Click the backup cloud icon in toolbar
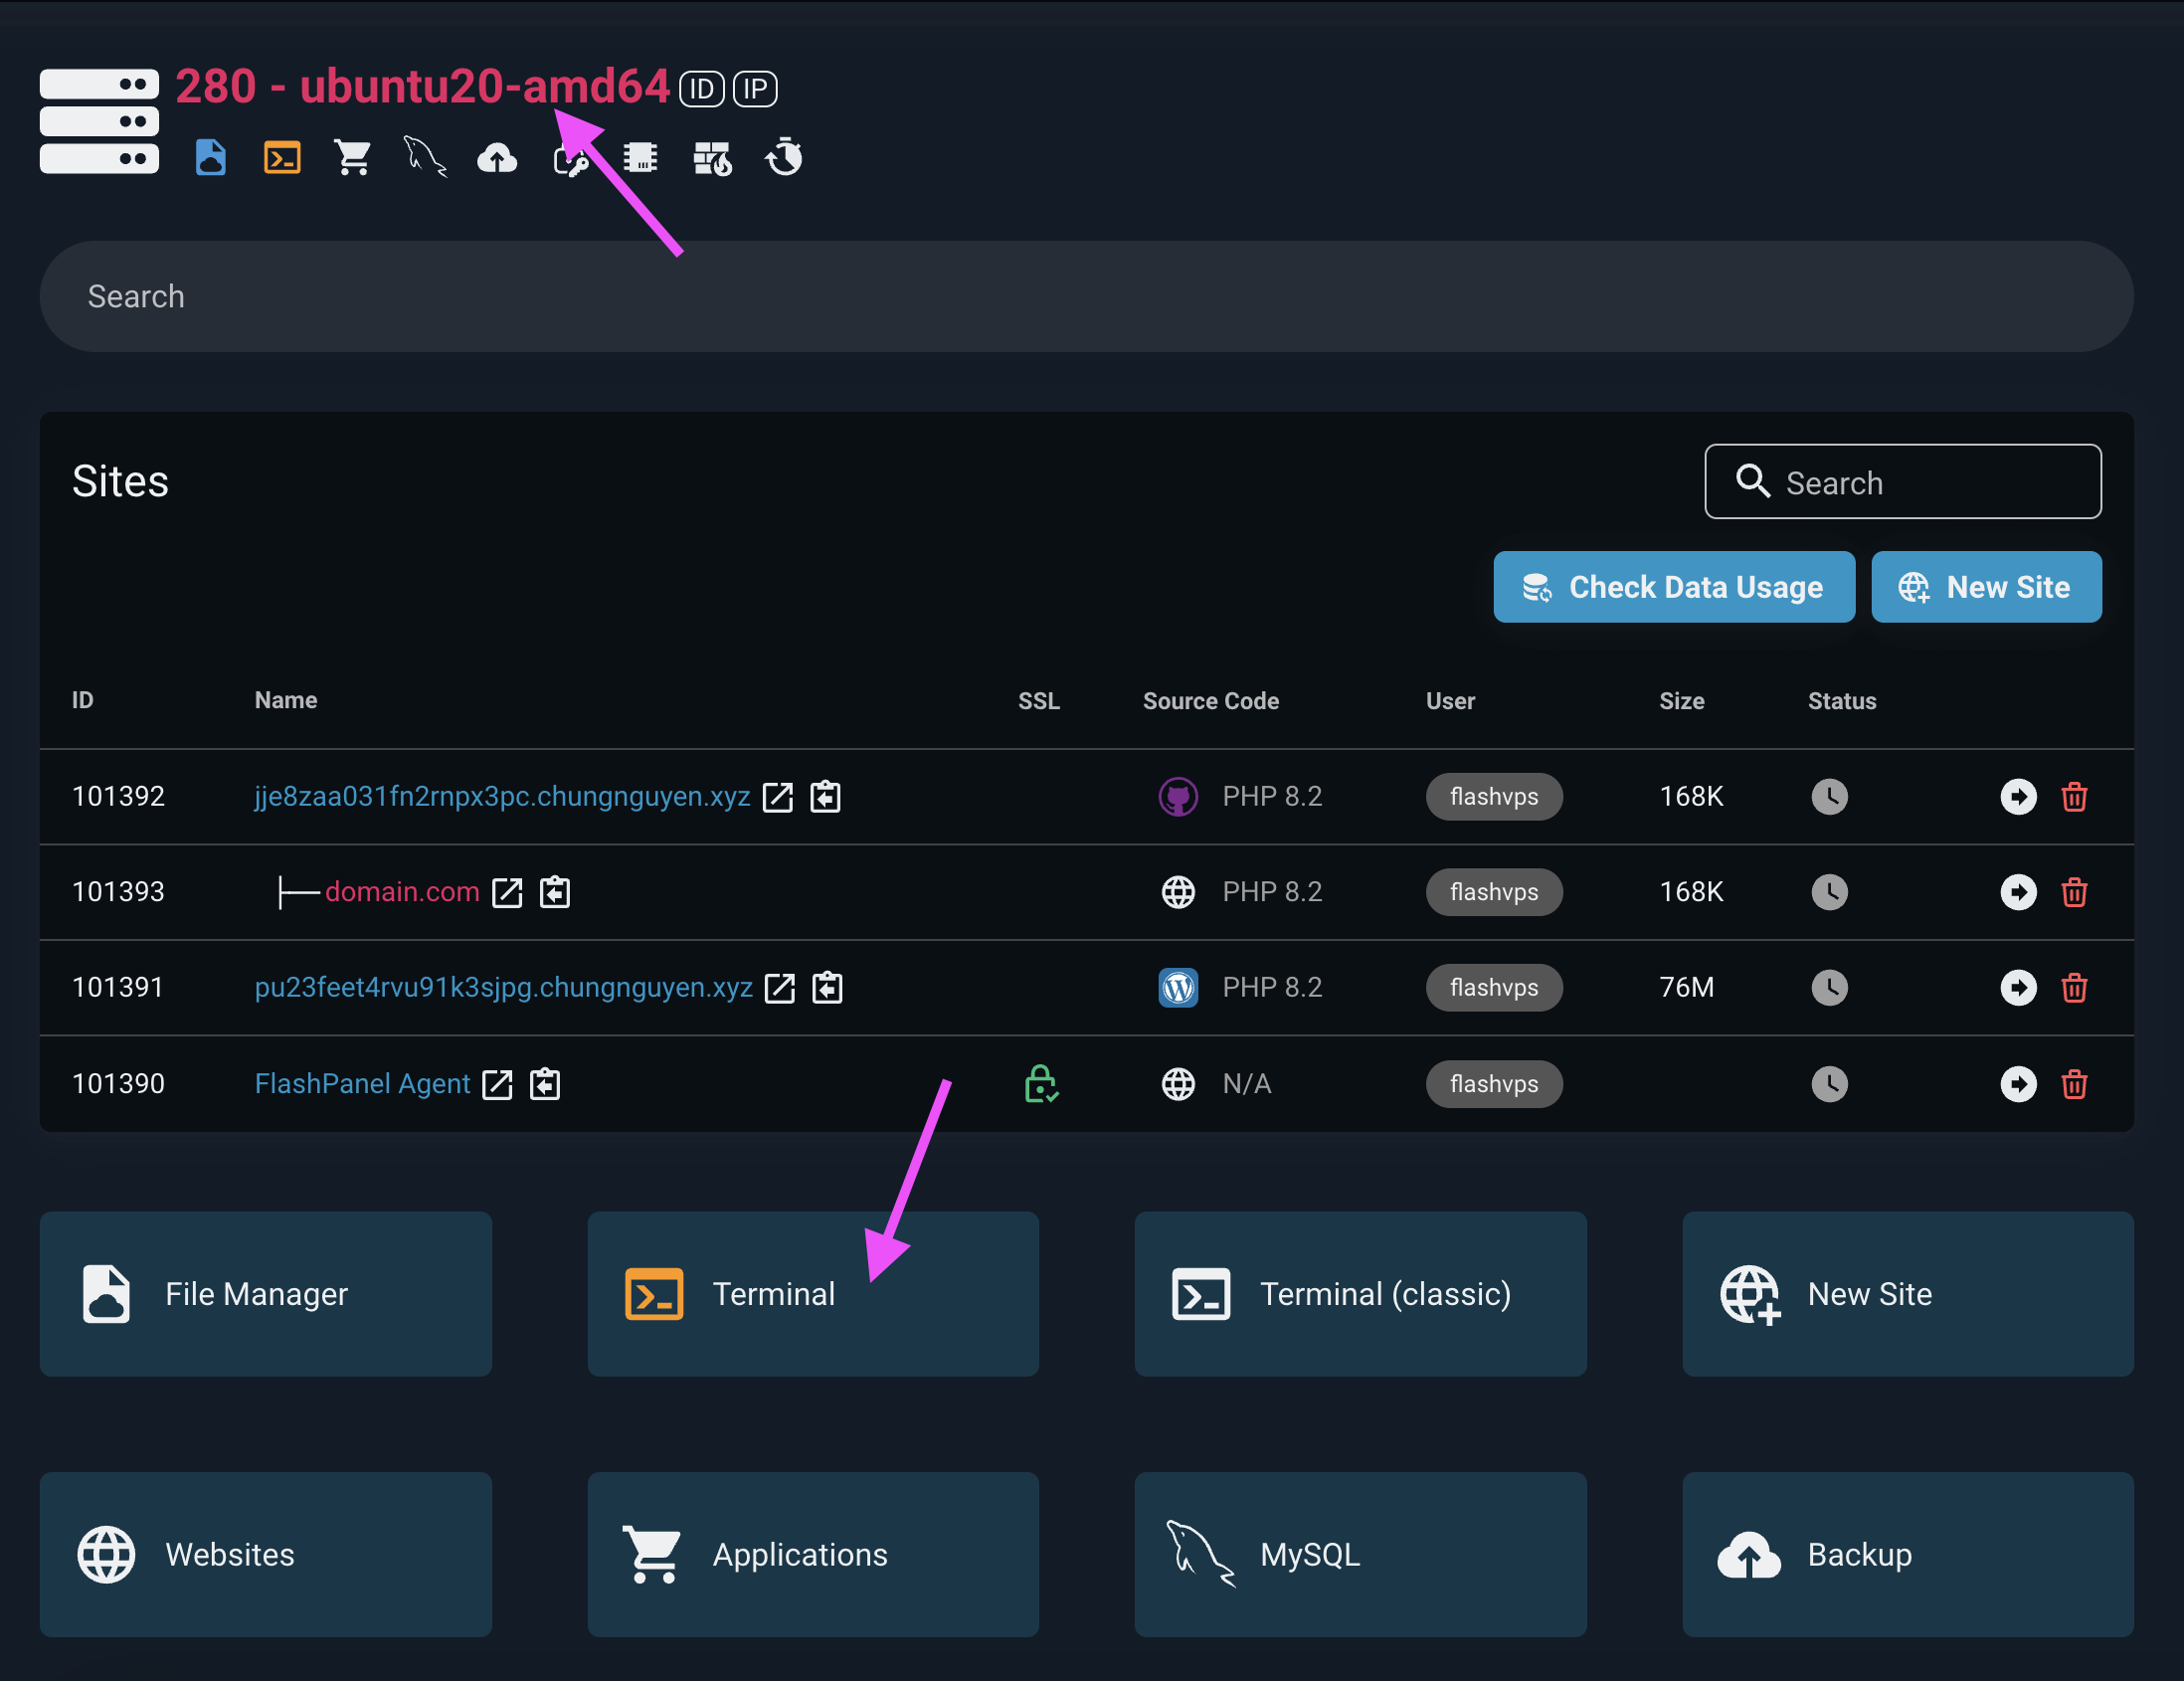Screen dimensions: 2184x1681 497,158
